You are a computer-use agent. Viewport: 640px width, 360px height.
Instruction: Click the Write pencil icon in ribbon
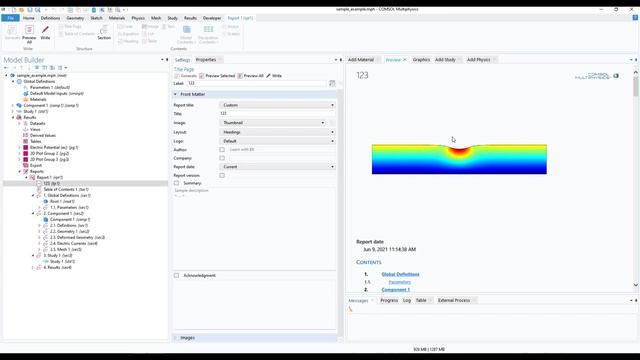pyautogui.click(x=45, y=30)
